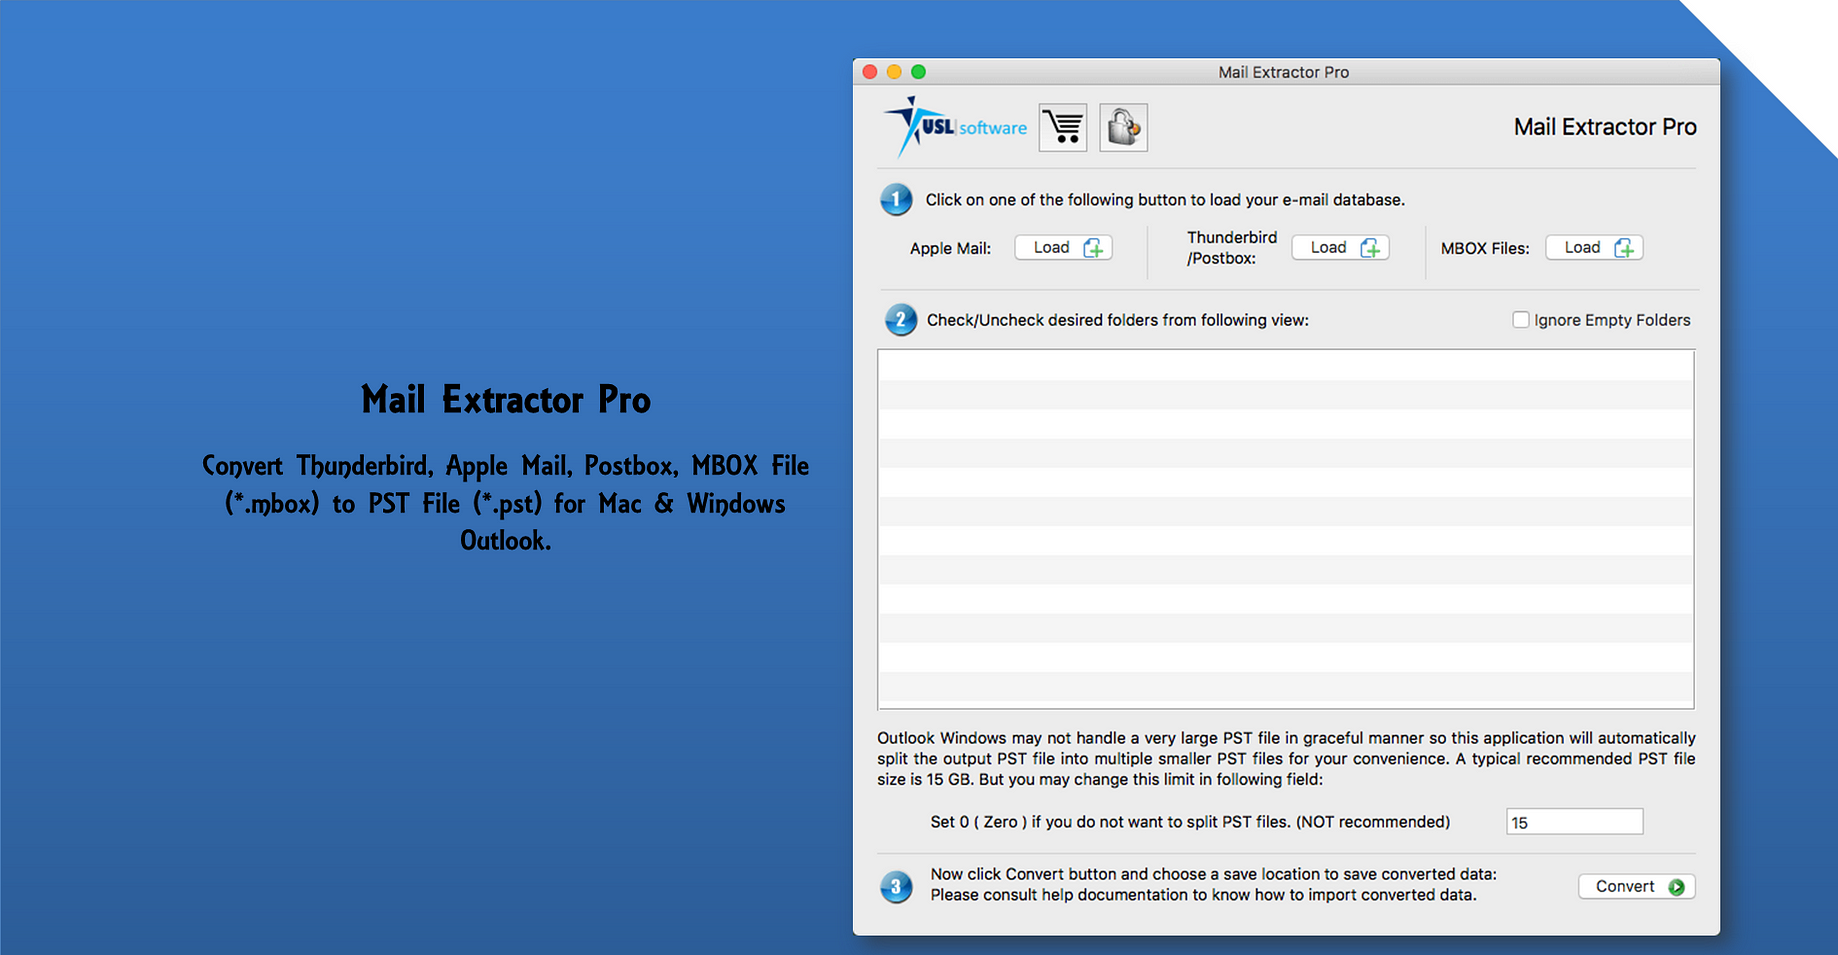Viewport: 1838px width, 955px height.
Task: Click the USL Software logo
Action: (x=955, y=127)
